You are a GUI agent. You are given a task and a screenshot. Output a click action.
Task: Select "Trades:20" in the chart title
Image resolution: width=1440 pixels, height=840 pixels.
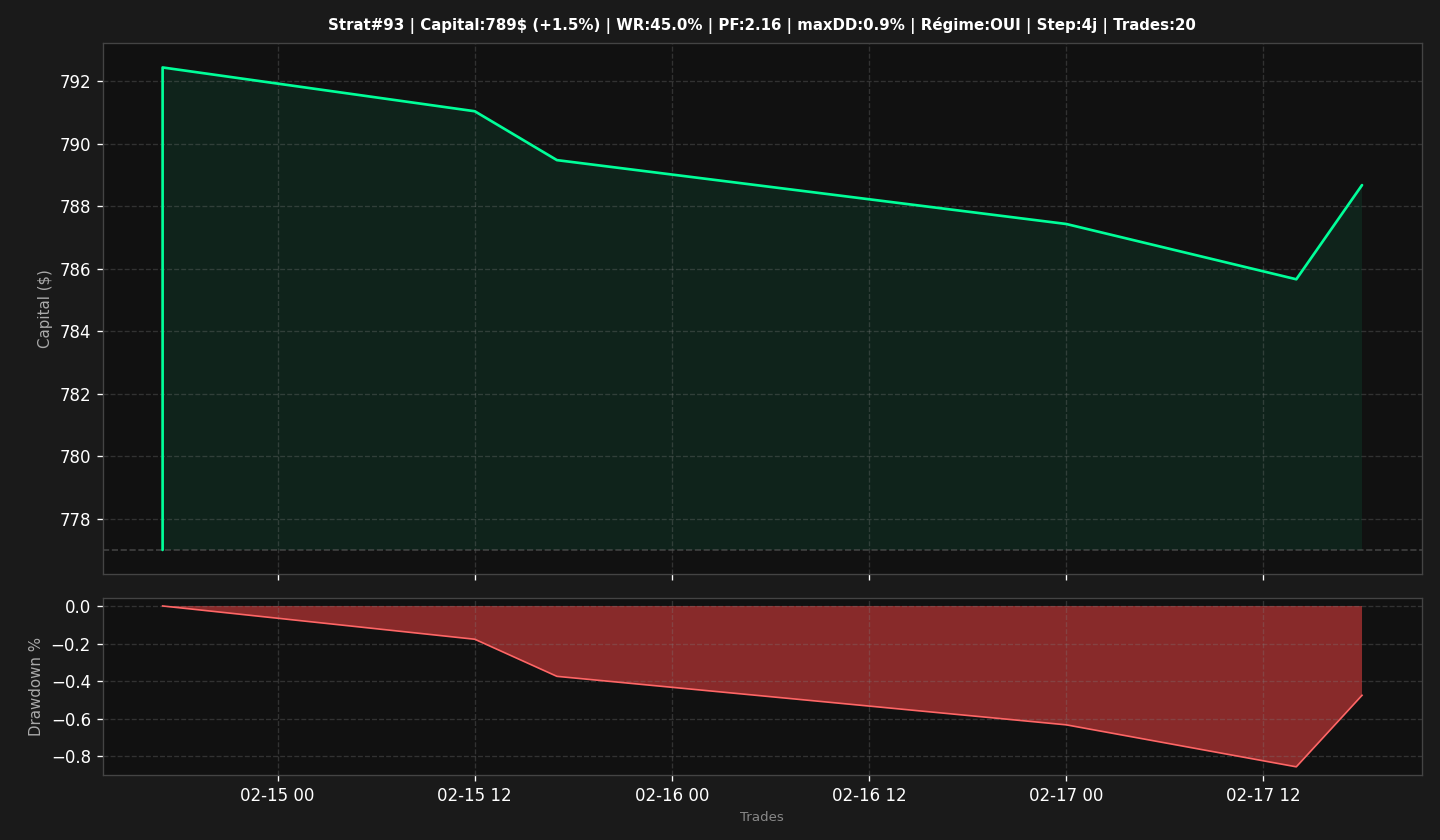[x=1154, y=25]
